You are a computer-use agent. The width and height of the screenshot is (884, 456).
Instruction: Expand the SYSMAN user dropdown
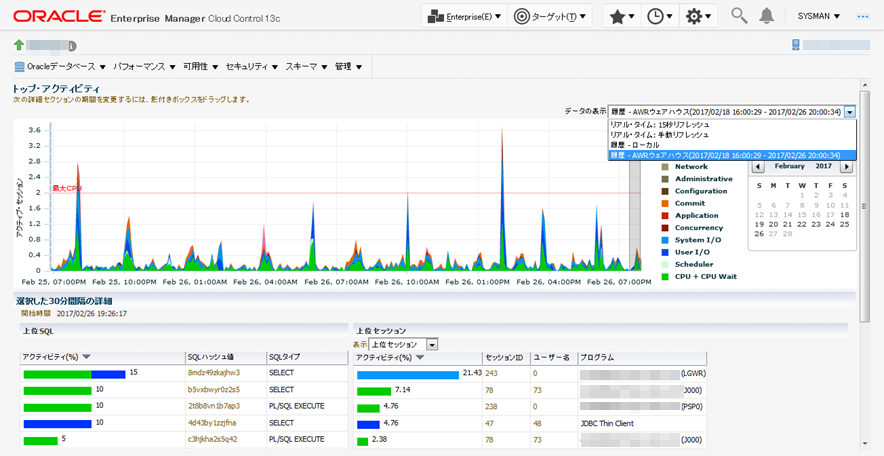[819, 16]
